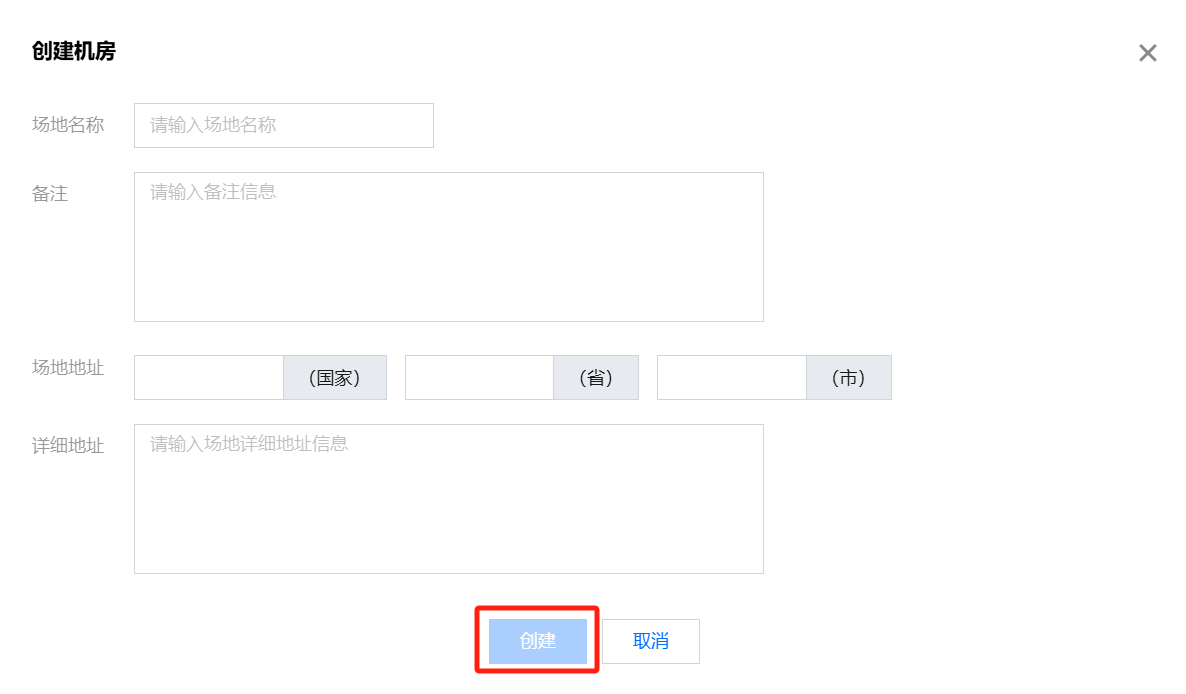Click the 备注 field label
Viewport: 1186px width, 694px height.
tap(50, 194)
